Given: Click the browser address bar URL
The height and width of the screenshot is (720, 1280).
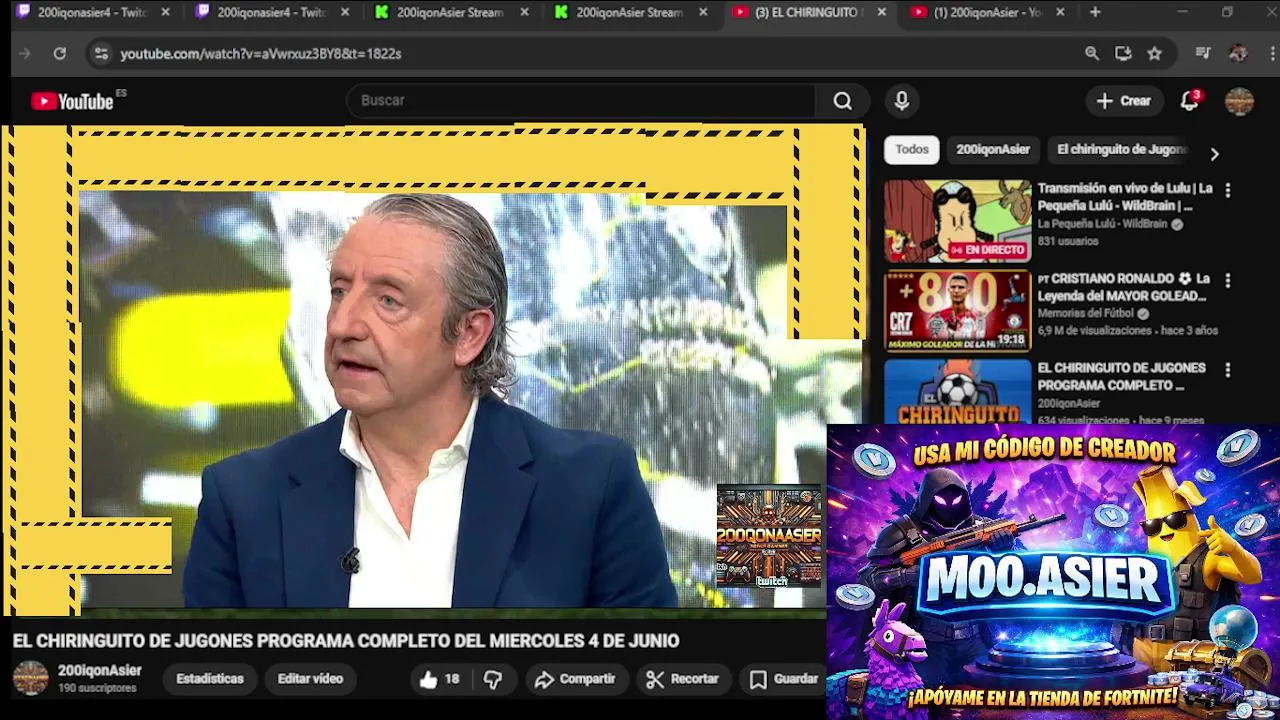Looking at the screenshot, I should point(261,54).
